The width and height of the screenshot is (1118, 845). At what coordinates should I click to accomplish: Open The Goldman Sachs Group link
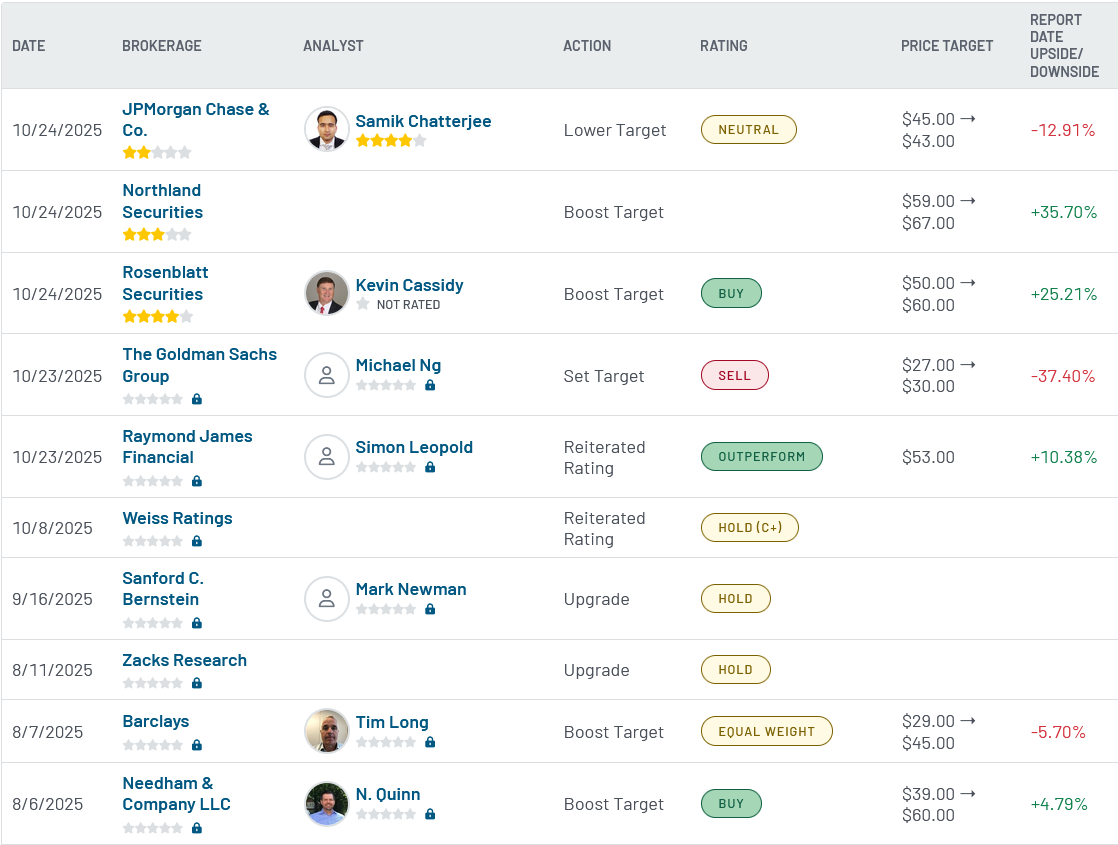click(x=200, y=365)
